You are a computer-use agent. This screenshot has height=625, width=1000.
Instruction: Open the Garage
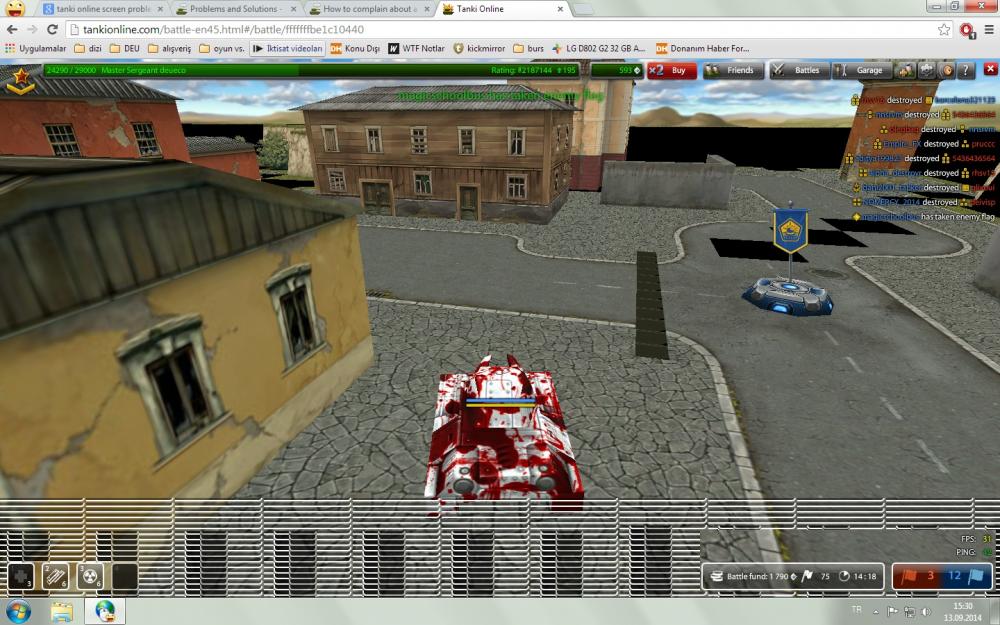click(x=862, y=70)
